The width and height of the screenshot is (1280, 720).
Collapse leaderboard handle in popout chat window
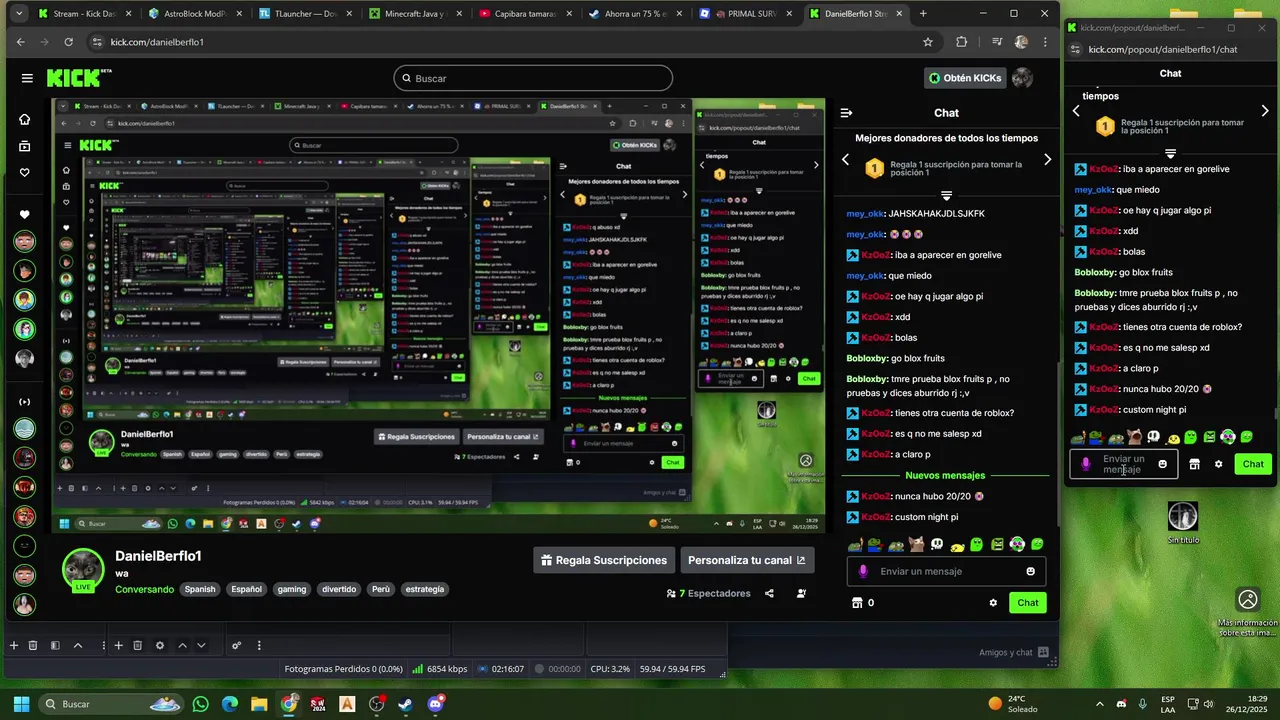point(1170,154)
